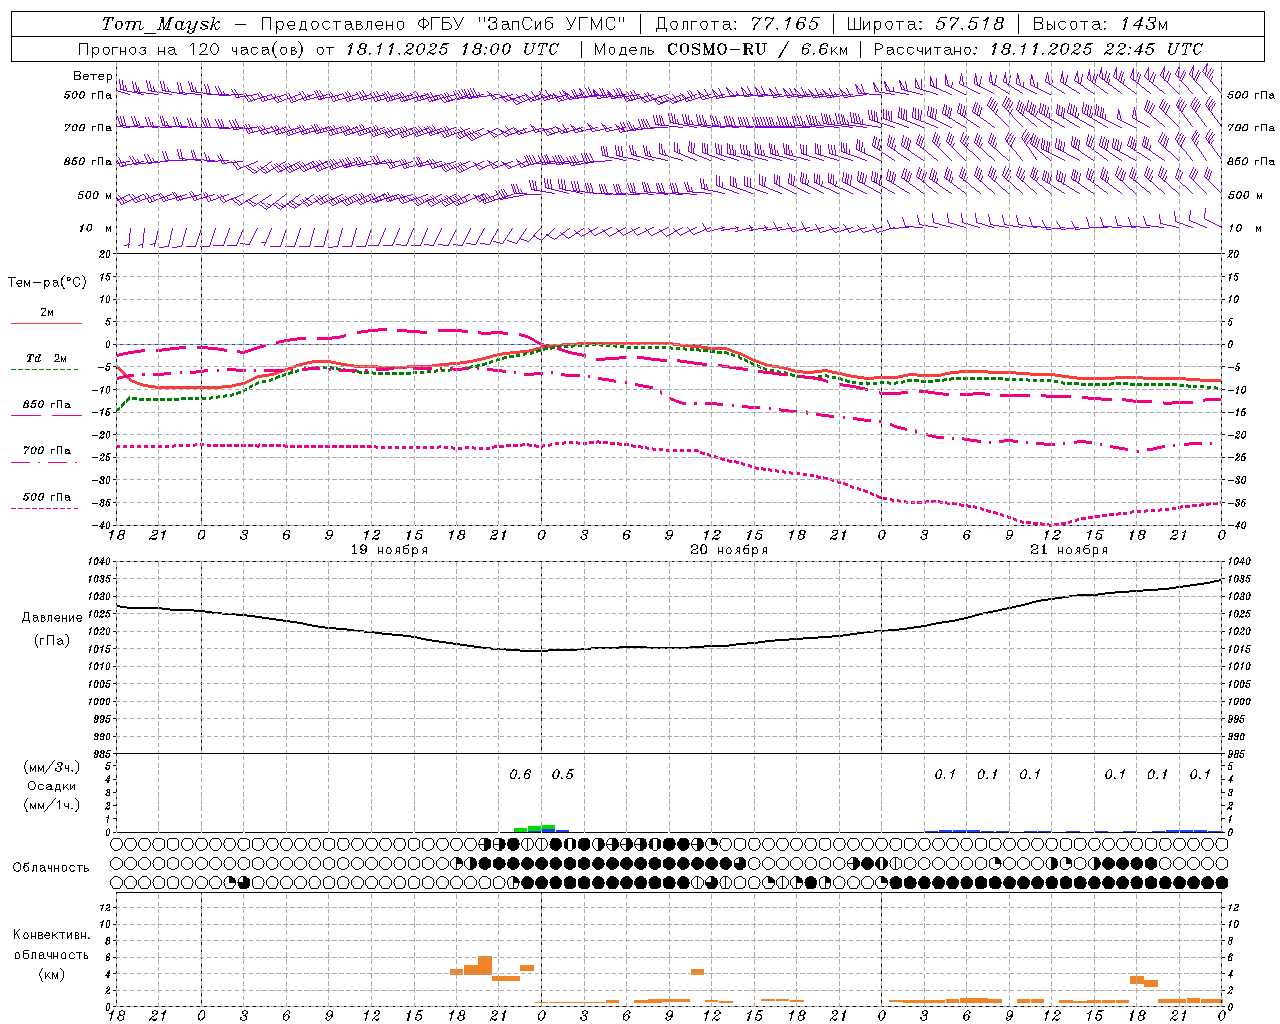1280x1024 pixels.
Task: Click the 0.5 precipitation value
Action: point(563,774)
